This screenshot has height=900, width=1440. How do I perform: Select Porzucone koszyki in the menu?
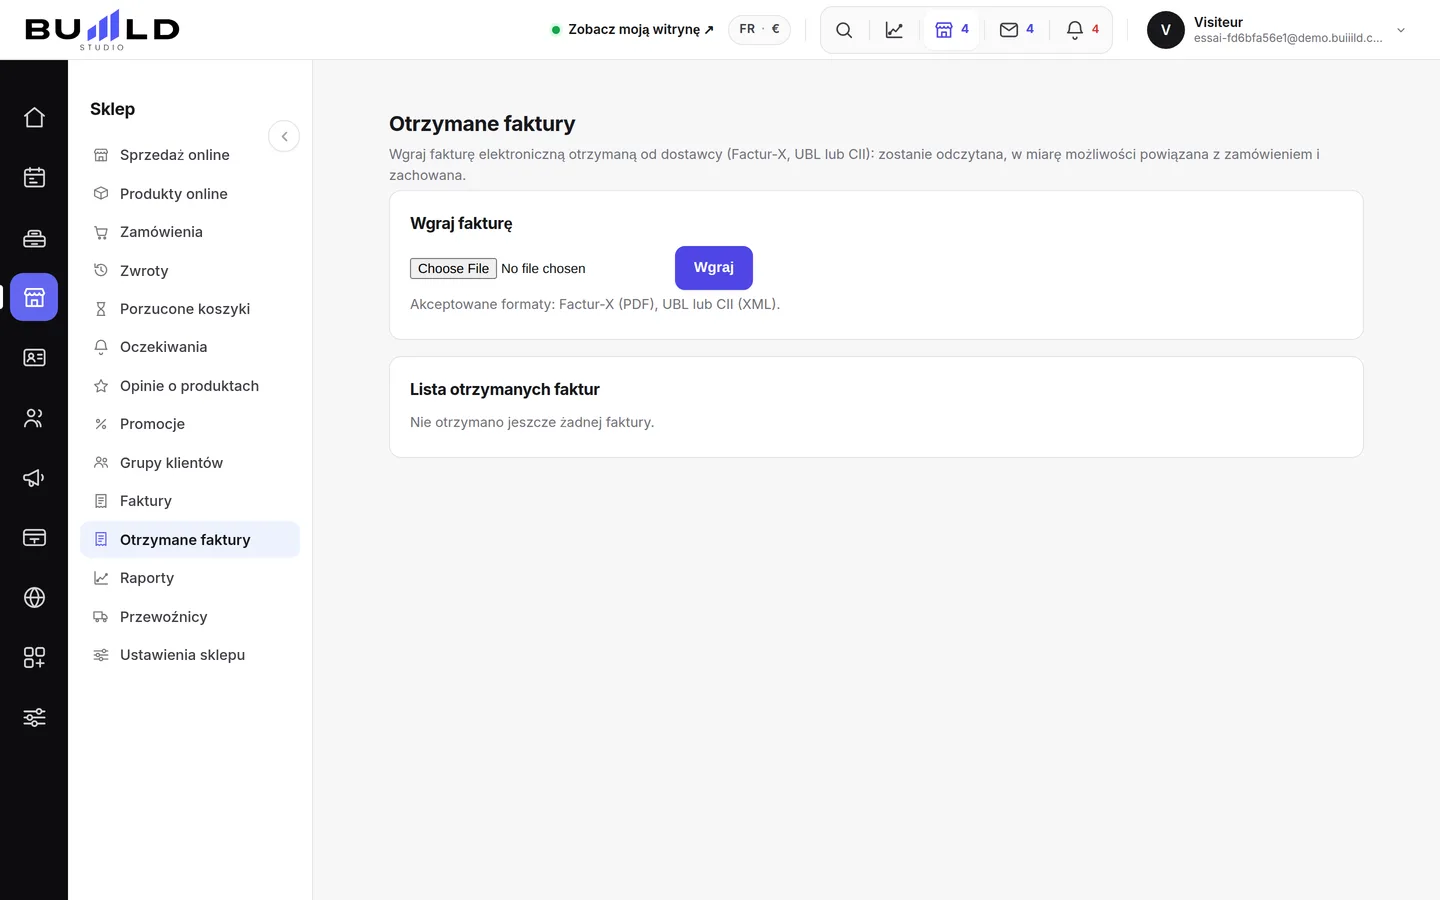pyautogui.click(x=190, y=309)
